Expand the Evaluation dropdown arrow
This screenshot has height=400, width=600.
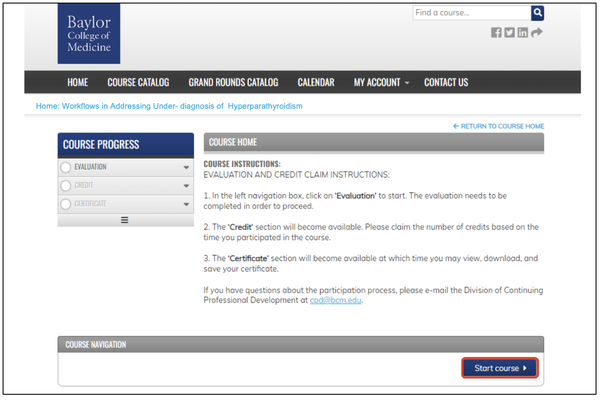[186, 167]
